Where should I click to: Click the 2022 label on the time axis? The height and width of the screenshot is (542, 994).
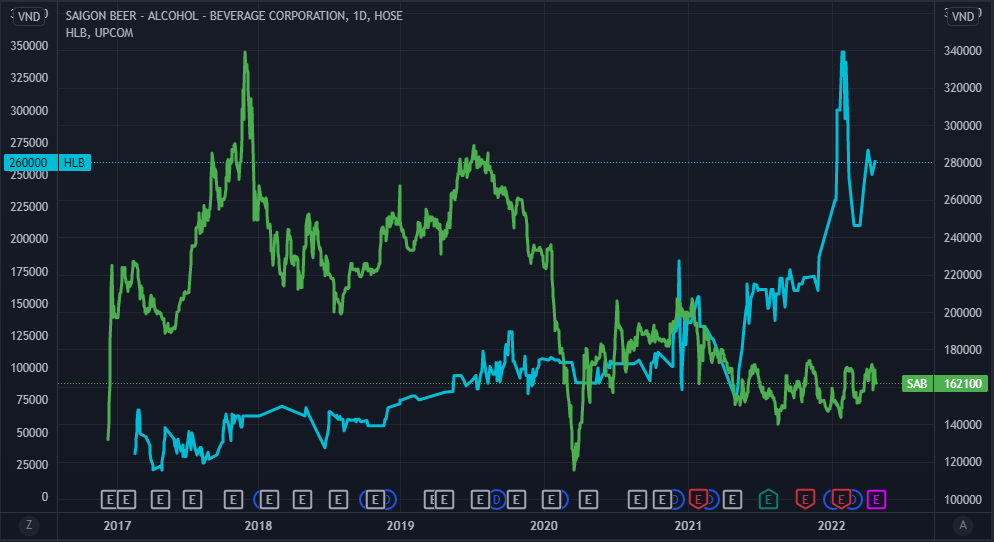(831, 526)
